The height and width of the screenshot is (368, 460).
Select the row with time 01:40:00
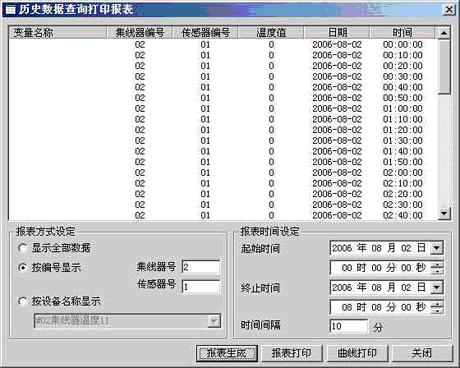pyautogui.click(x=223, y=151)
